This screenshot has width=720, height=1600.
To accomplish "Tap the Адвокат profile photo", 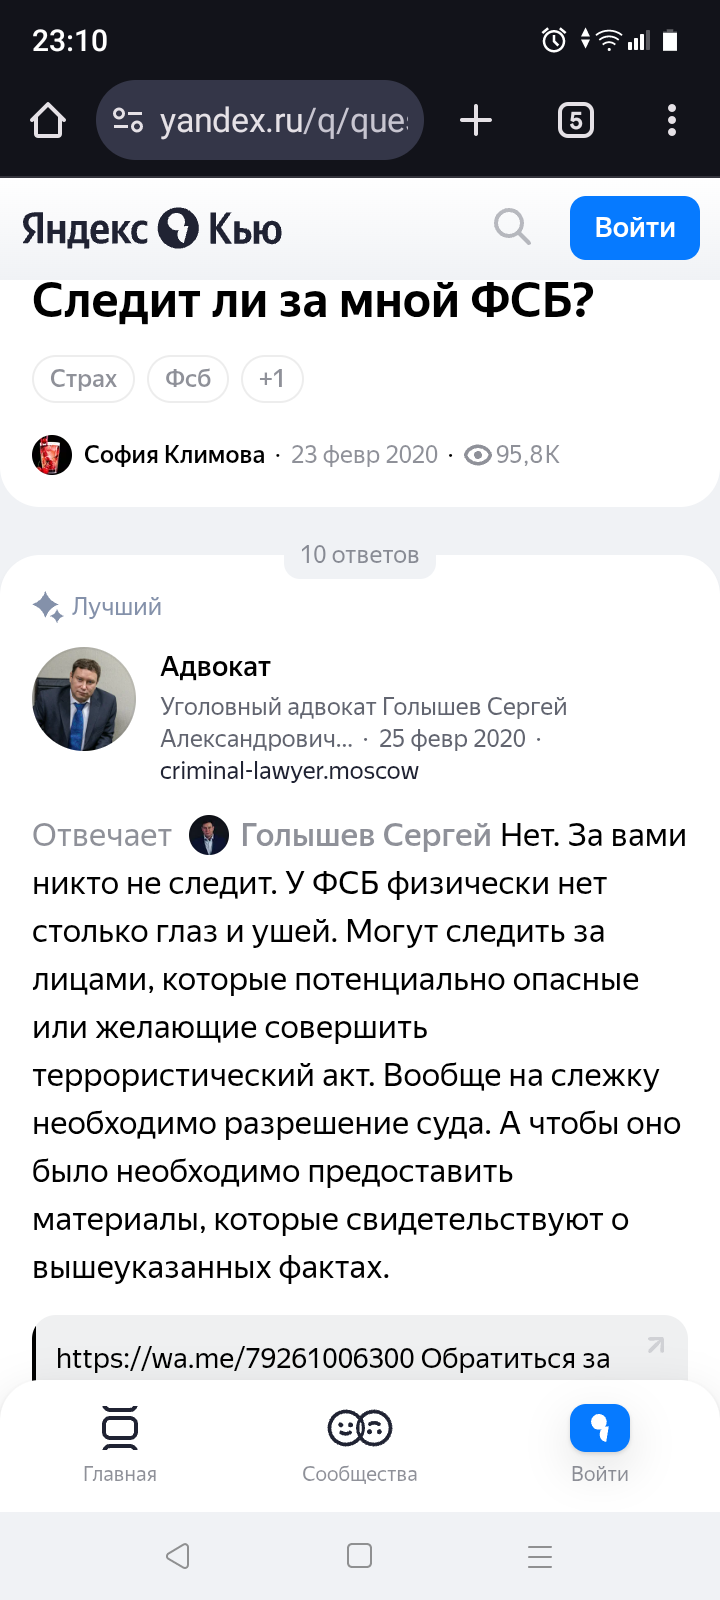I will pos(84,699).
